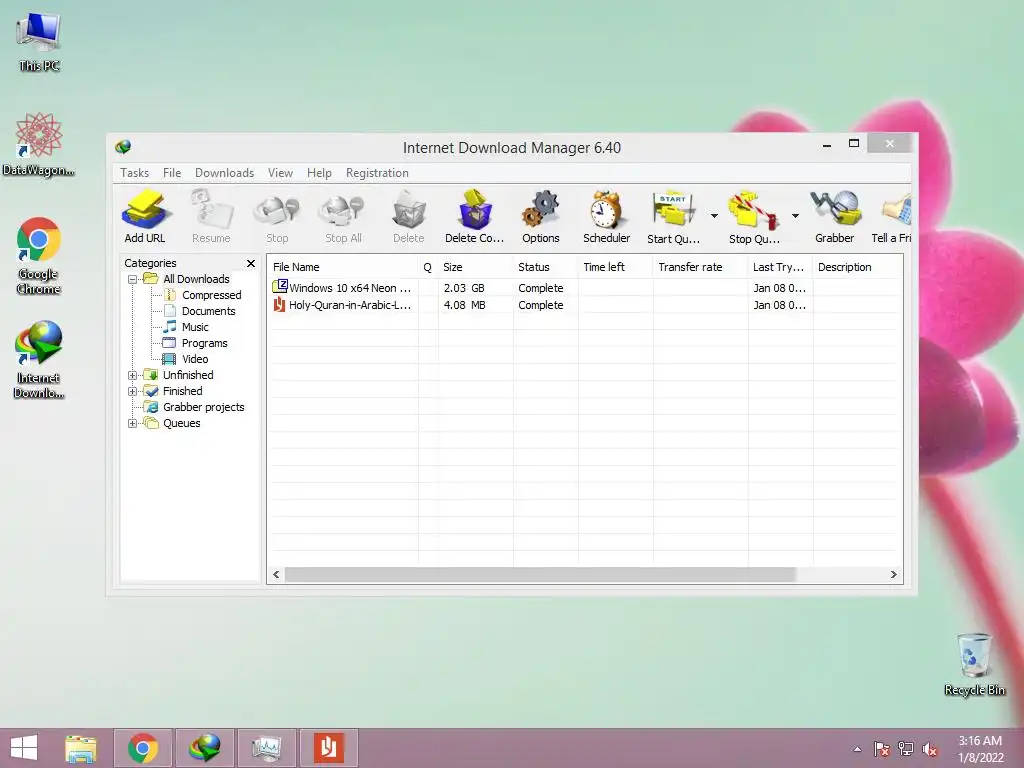This screenshot has width=1024, height=768.
Task: Click the Stop toolbar icon
Action: [277, 217]
